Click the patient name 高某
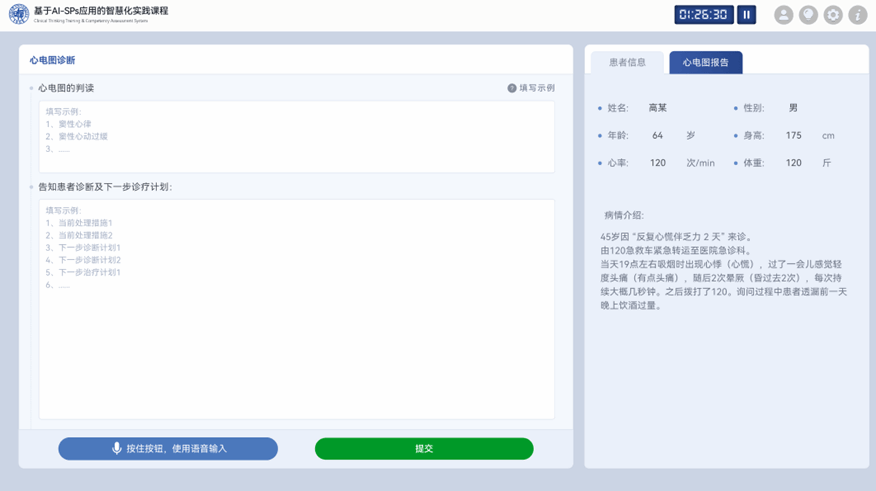The width and height of the screenshot is (876, 491). pos(658,108)
